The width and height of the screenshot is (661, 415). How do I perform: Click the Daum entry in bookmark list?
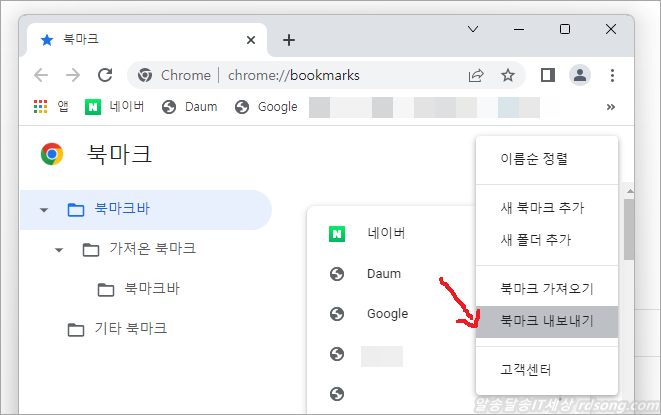[383, 274]
